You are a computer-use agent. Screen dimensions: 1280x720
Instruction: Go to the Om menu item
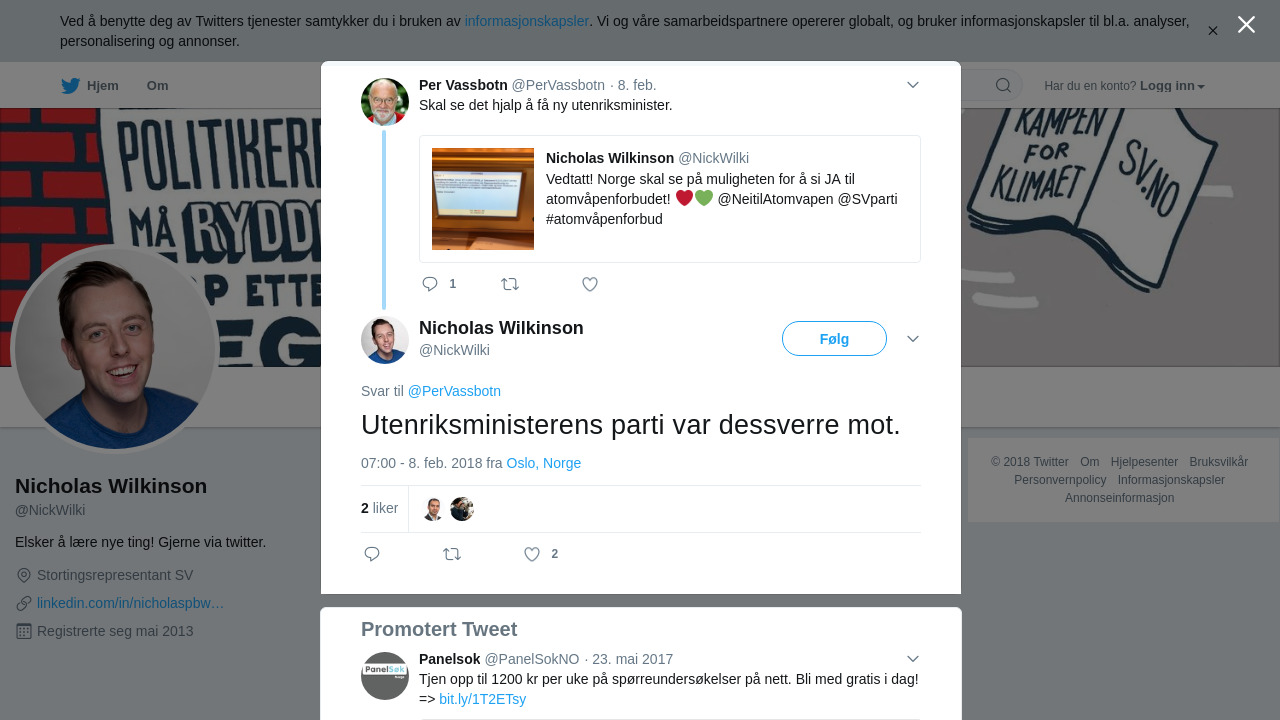point(157,86)
